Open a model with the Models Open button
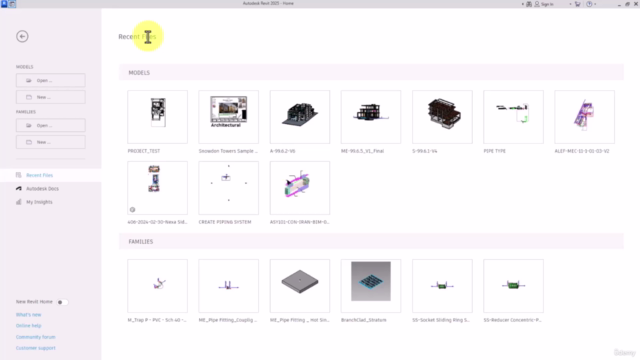640x360 pixels. coord(51,80)
